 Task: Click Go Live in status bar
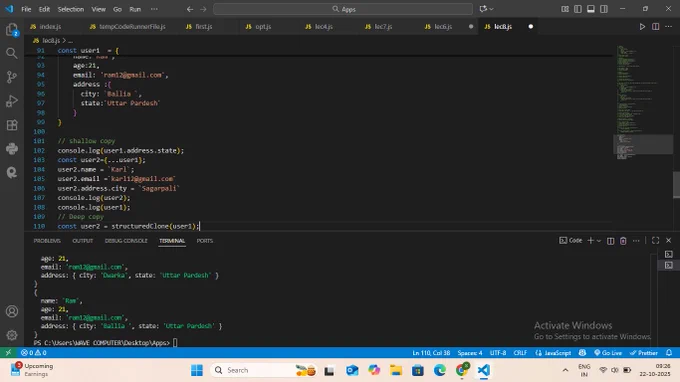(x=608, y=353)
